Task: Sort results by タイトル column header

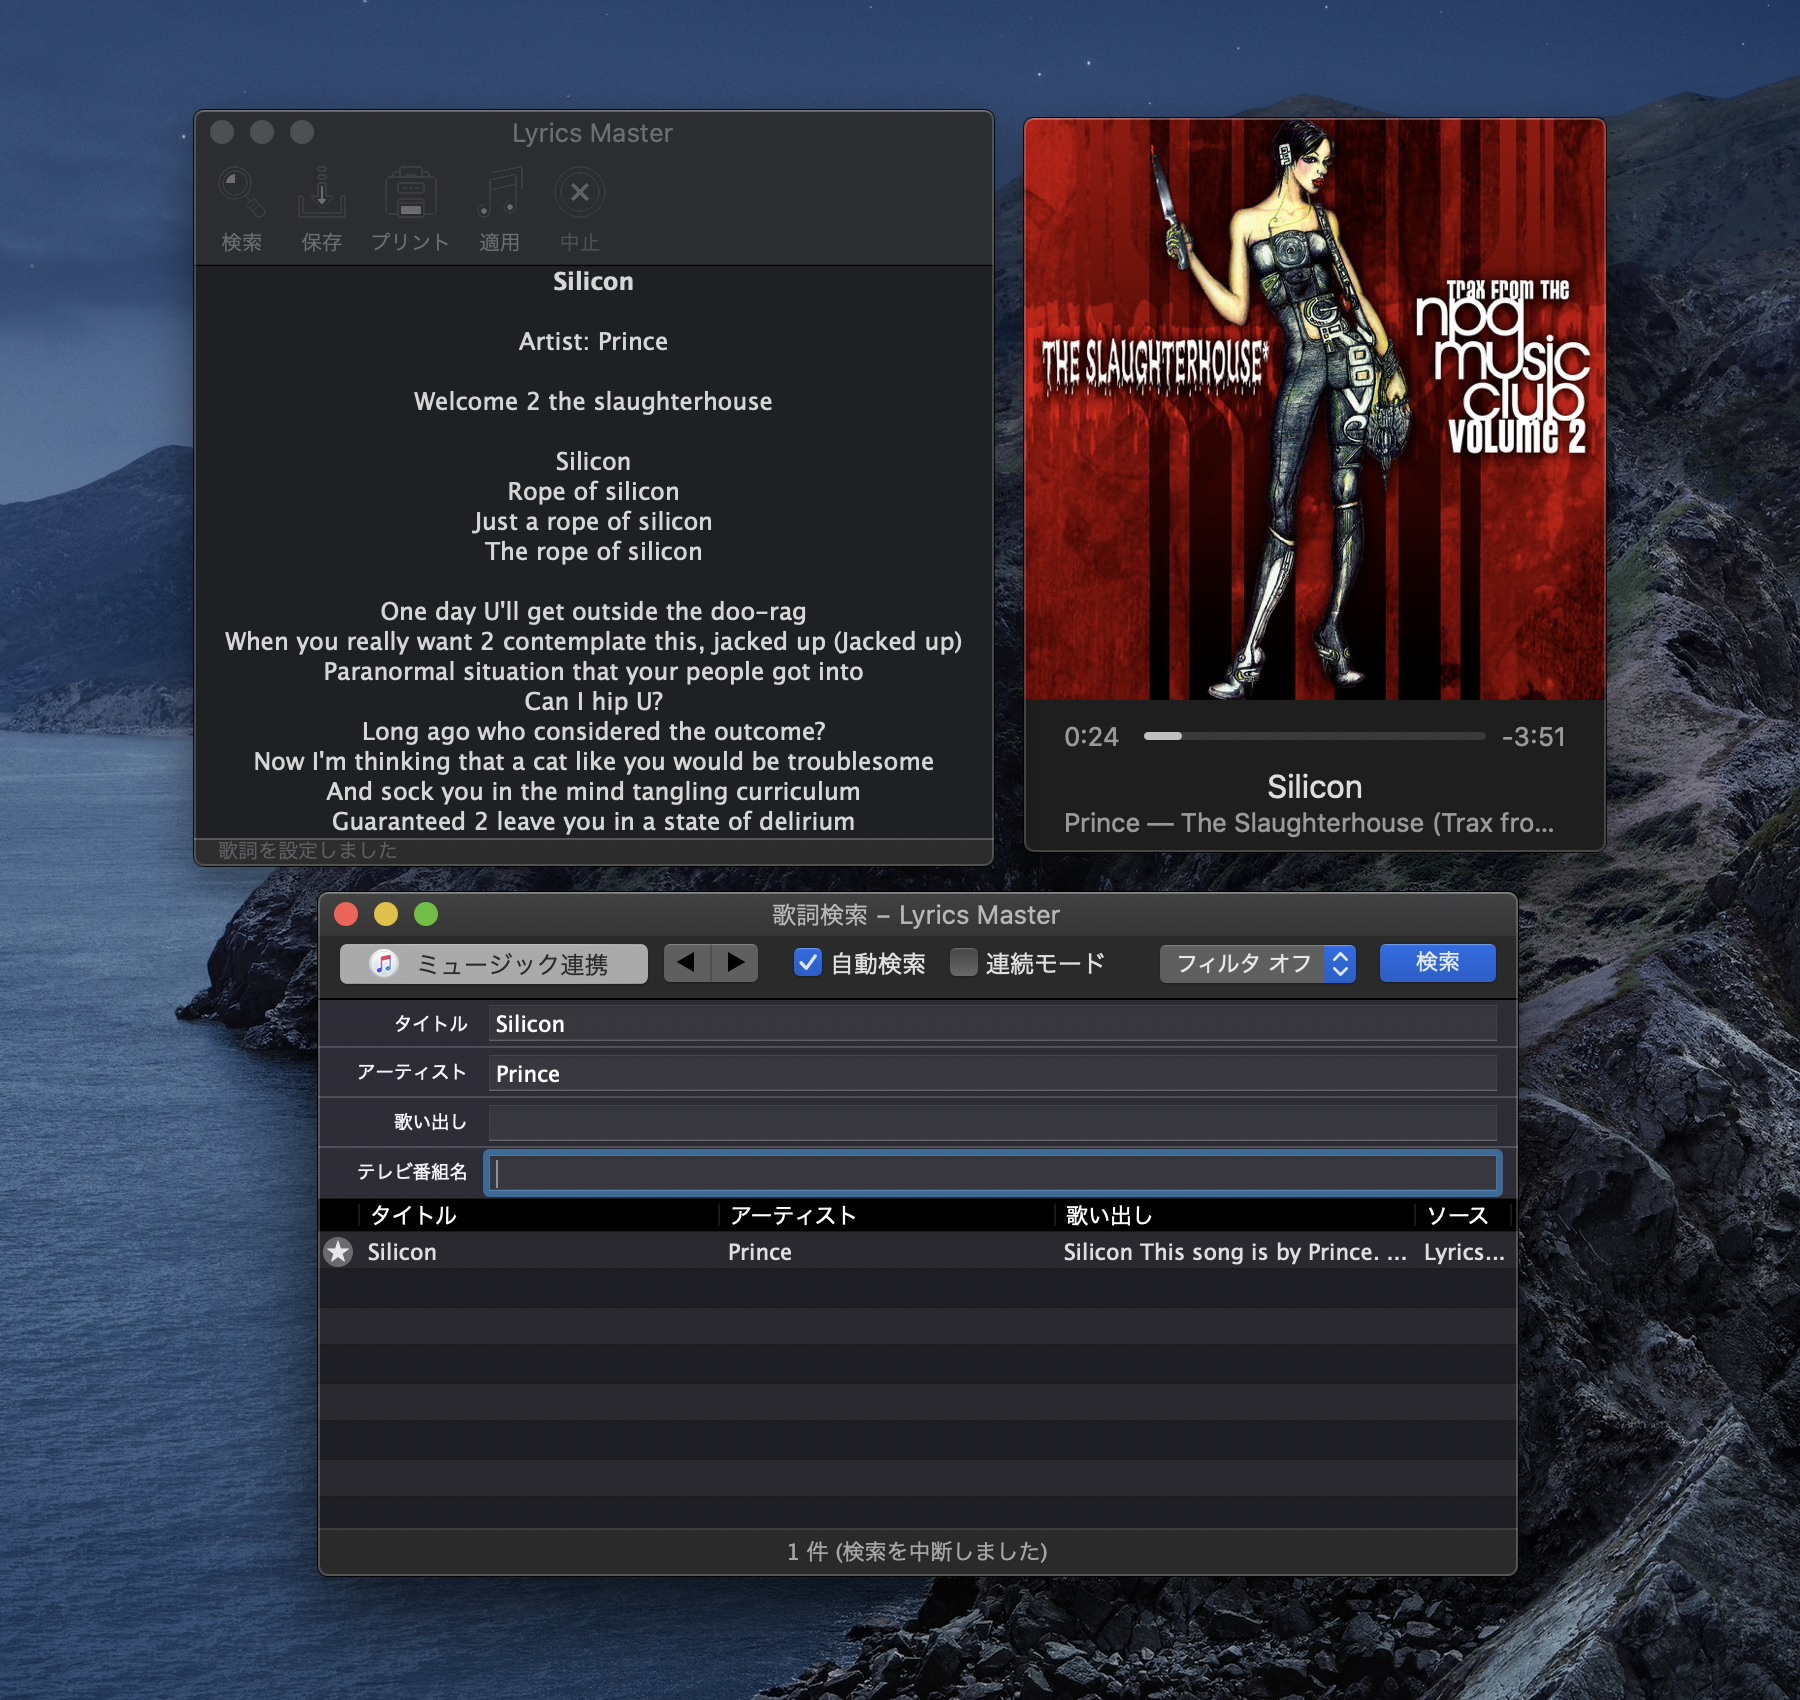Action: pyautogui.click(x=538, y=1216)
